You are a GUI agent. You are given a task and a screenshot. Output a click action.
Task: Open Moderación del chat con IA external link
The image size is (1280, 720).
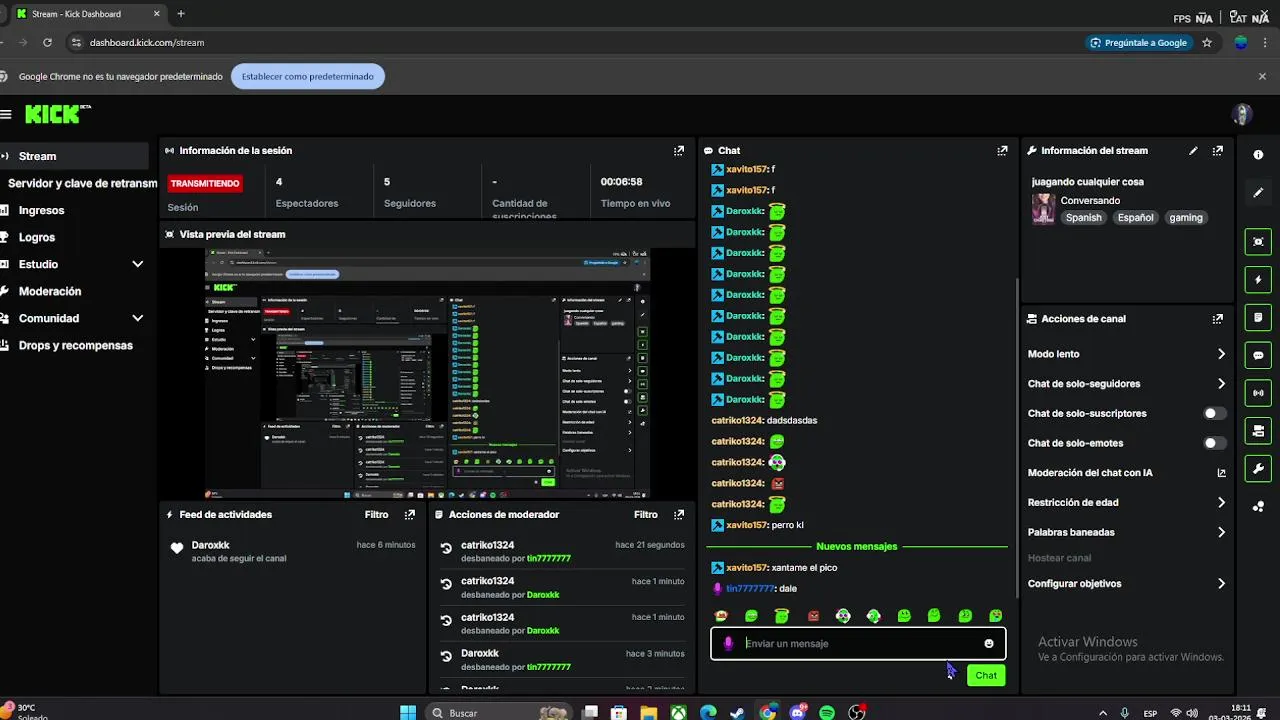coord(1221,473)
